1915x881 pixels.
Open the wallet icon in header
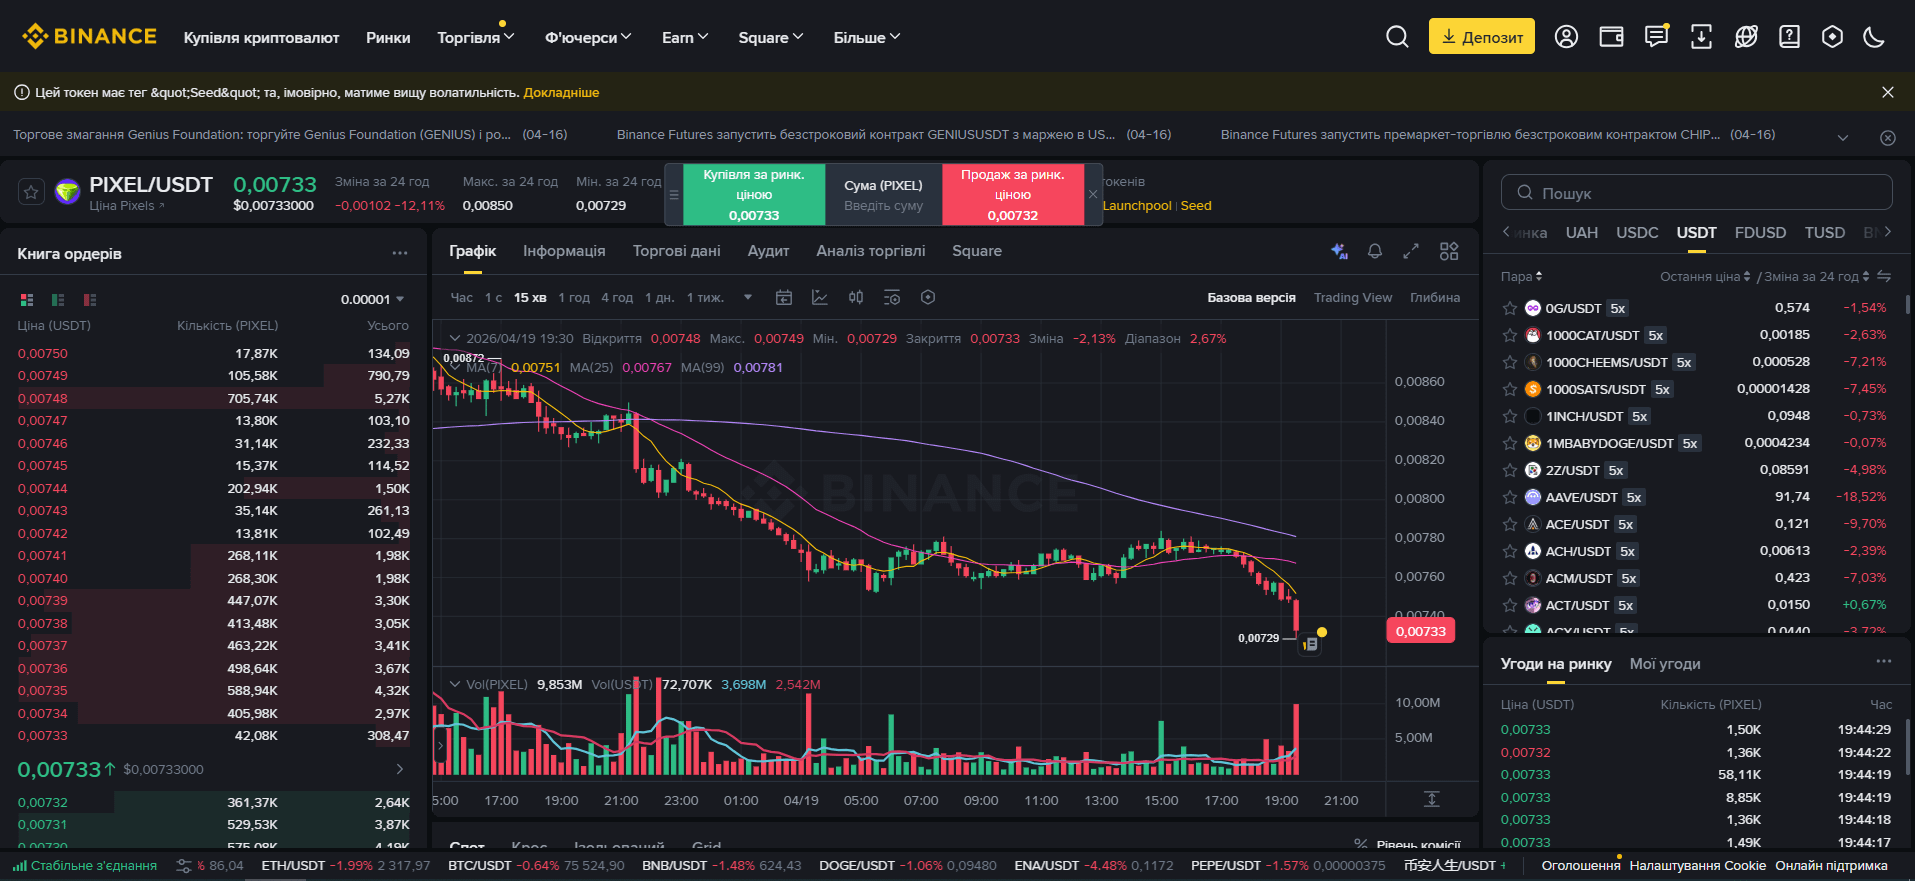1611,37
